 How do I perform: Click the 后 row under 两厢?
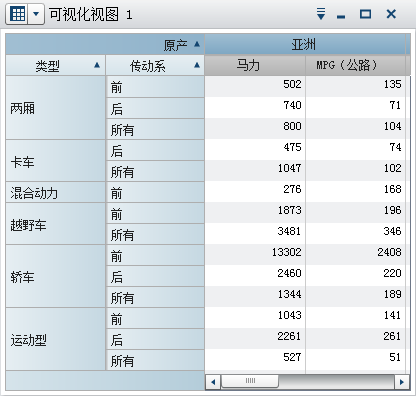155,108
